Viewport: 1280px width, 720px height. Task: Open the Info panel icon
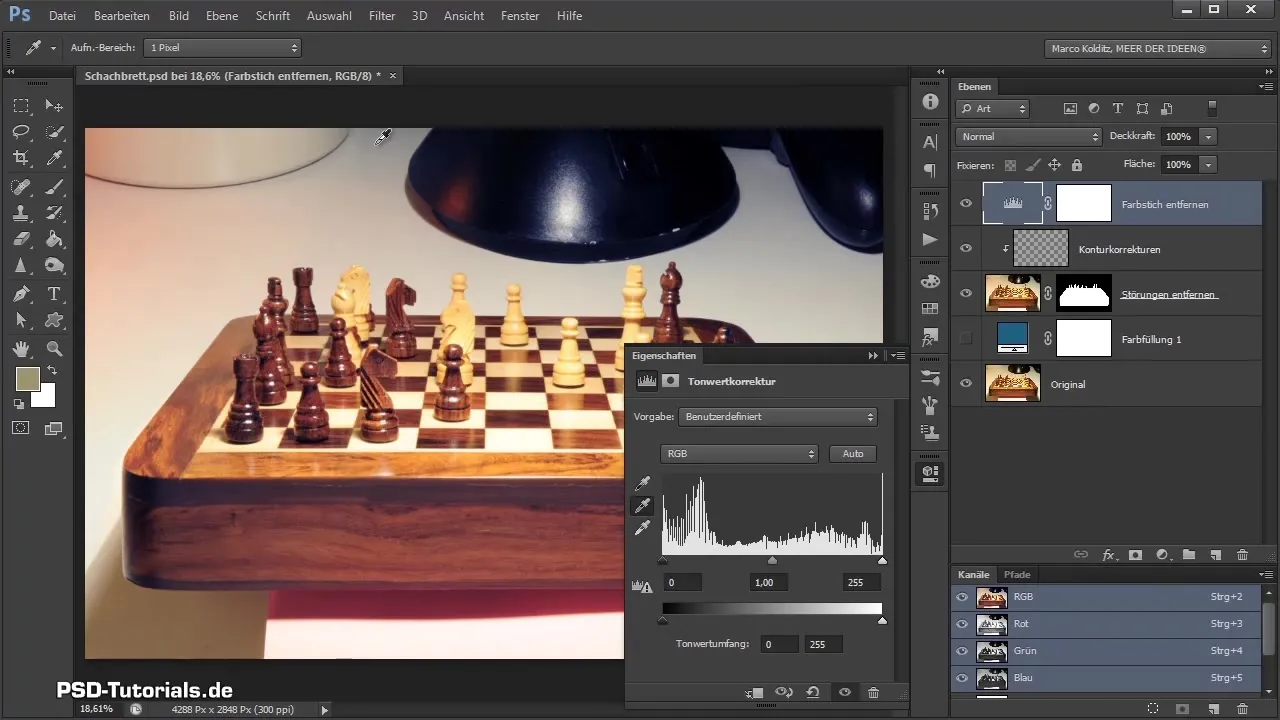pyautogui.click(x=930, y=102)
